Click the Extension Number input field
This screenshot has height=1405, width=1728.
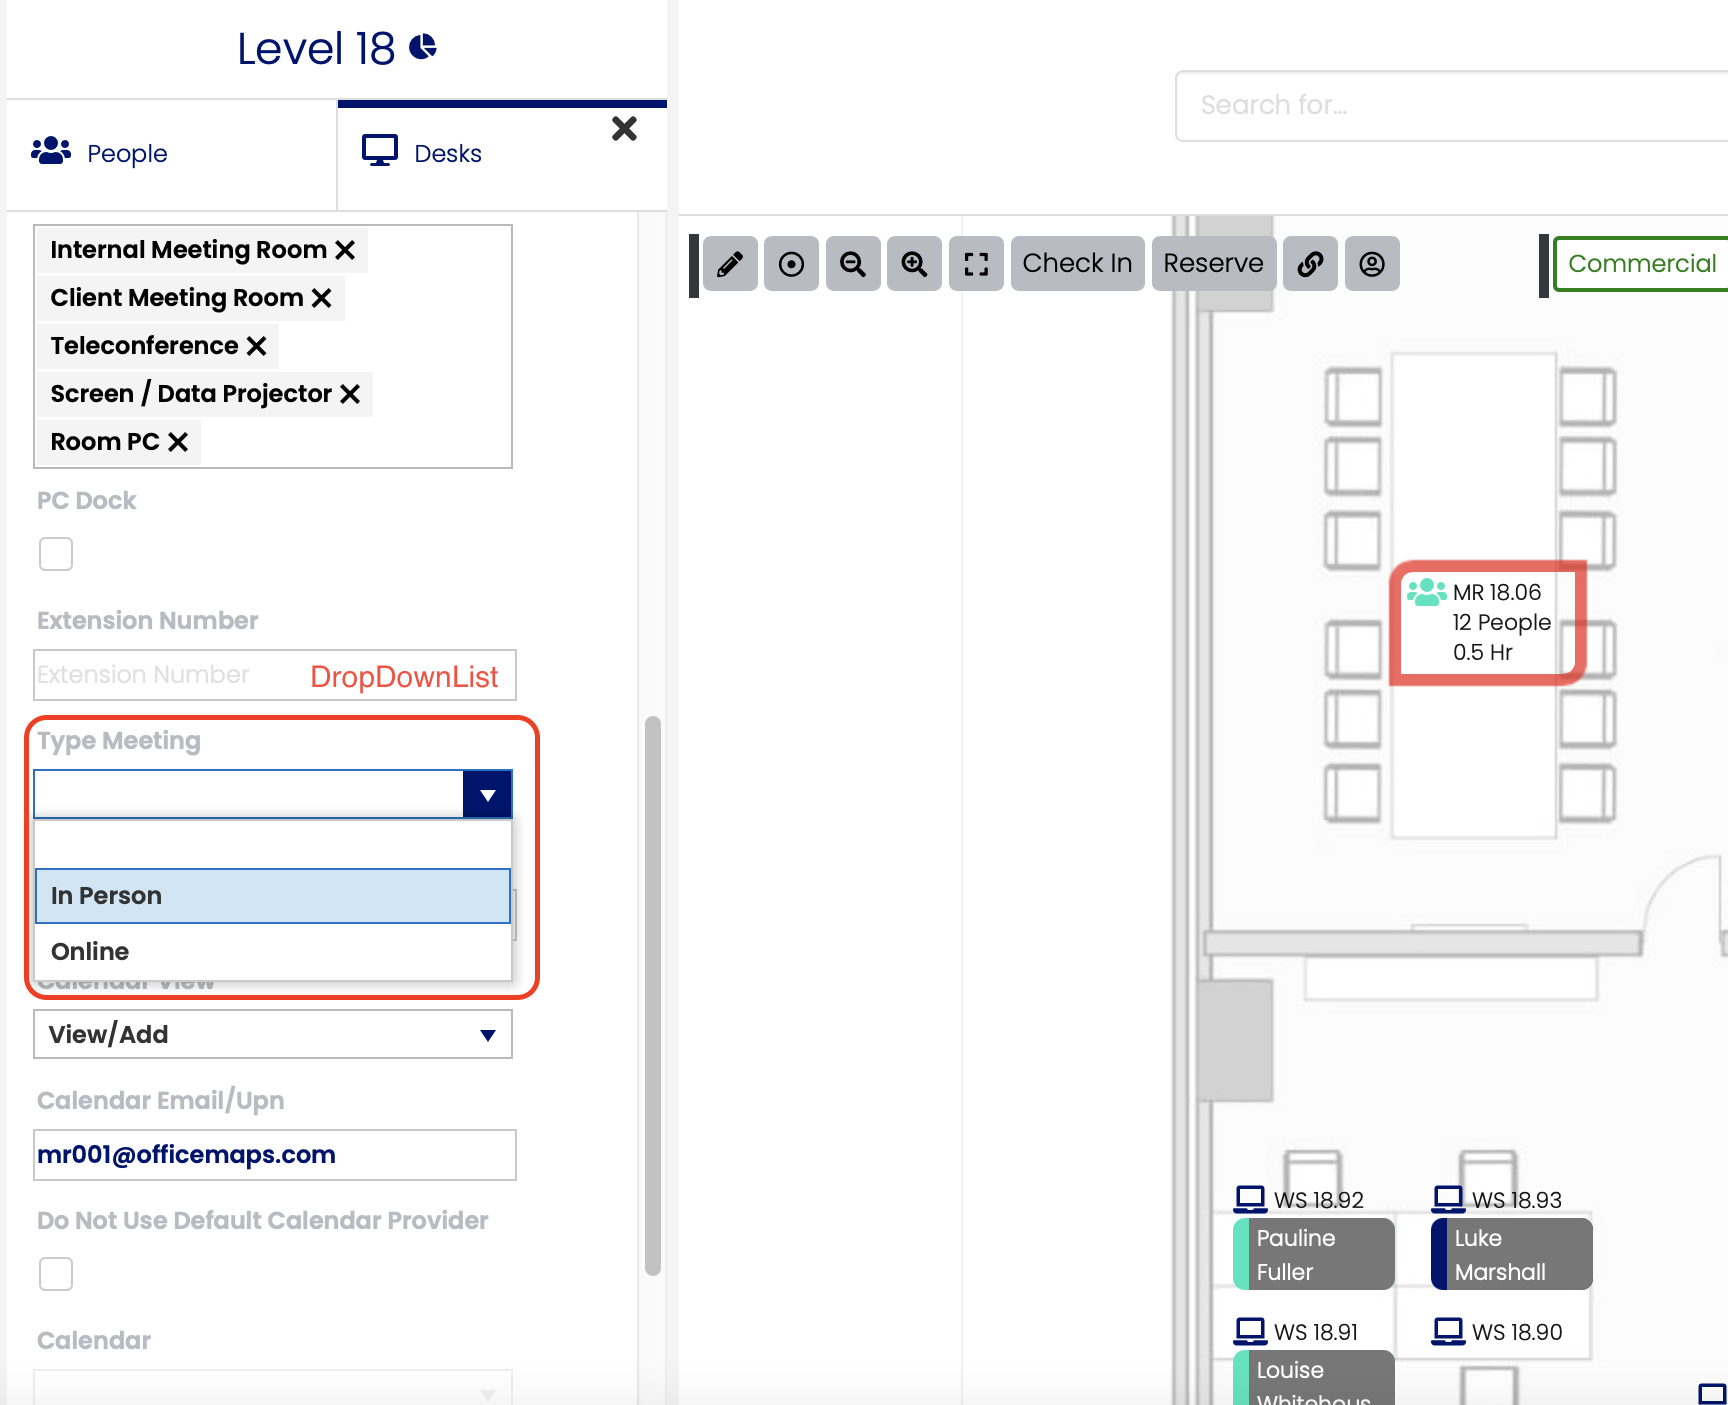[275, 675]
